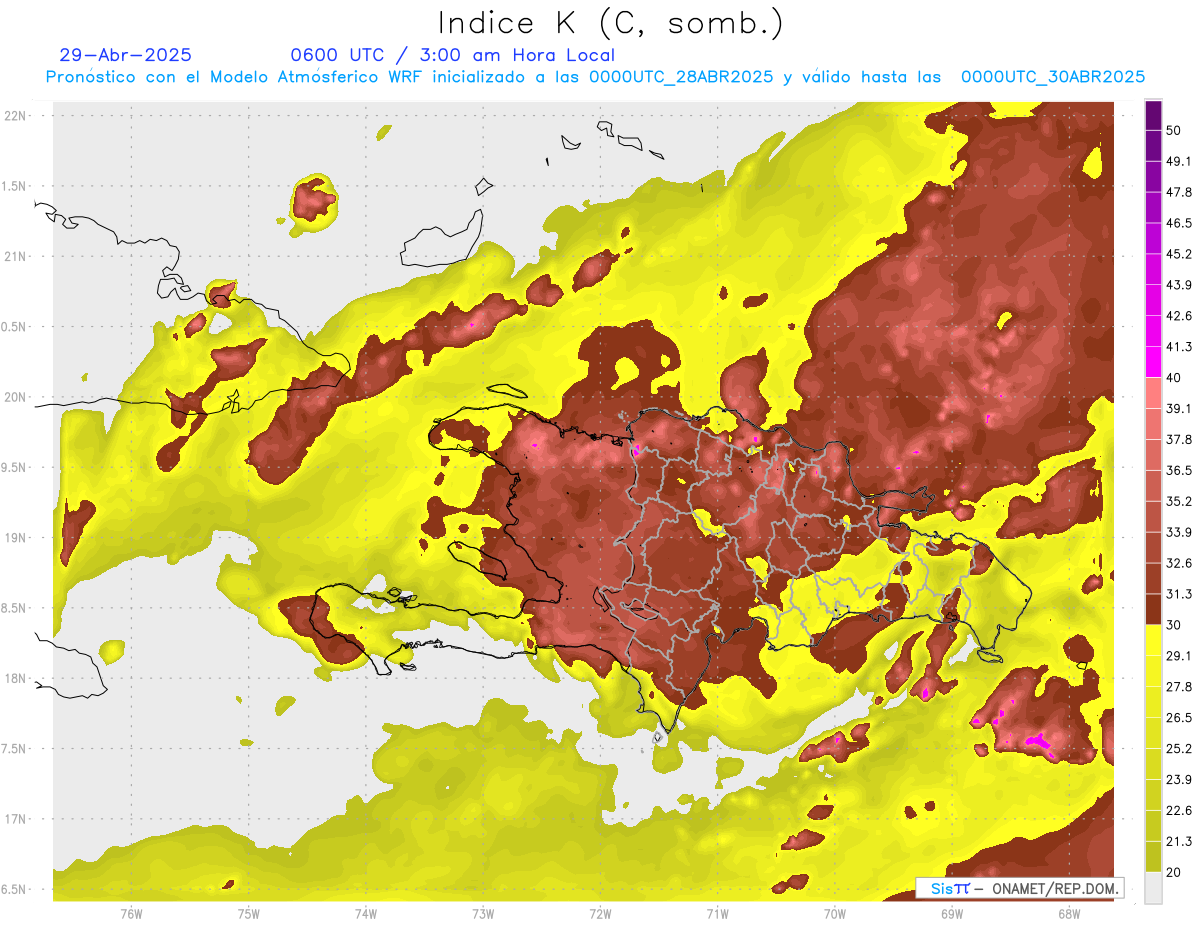Click the colorbar value '26.5'

click(x=1179, y=717)
